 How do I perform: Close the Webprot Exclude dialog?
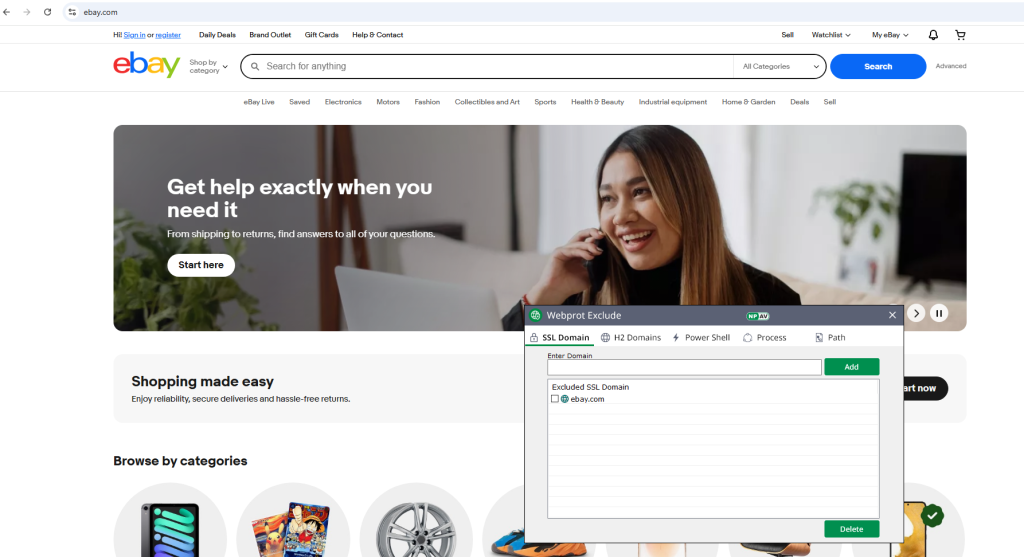click(x=892, y=315)
